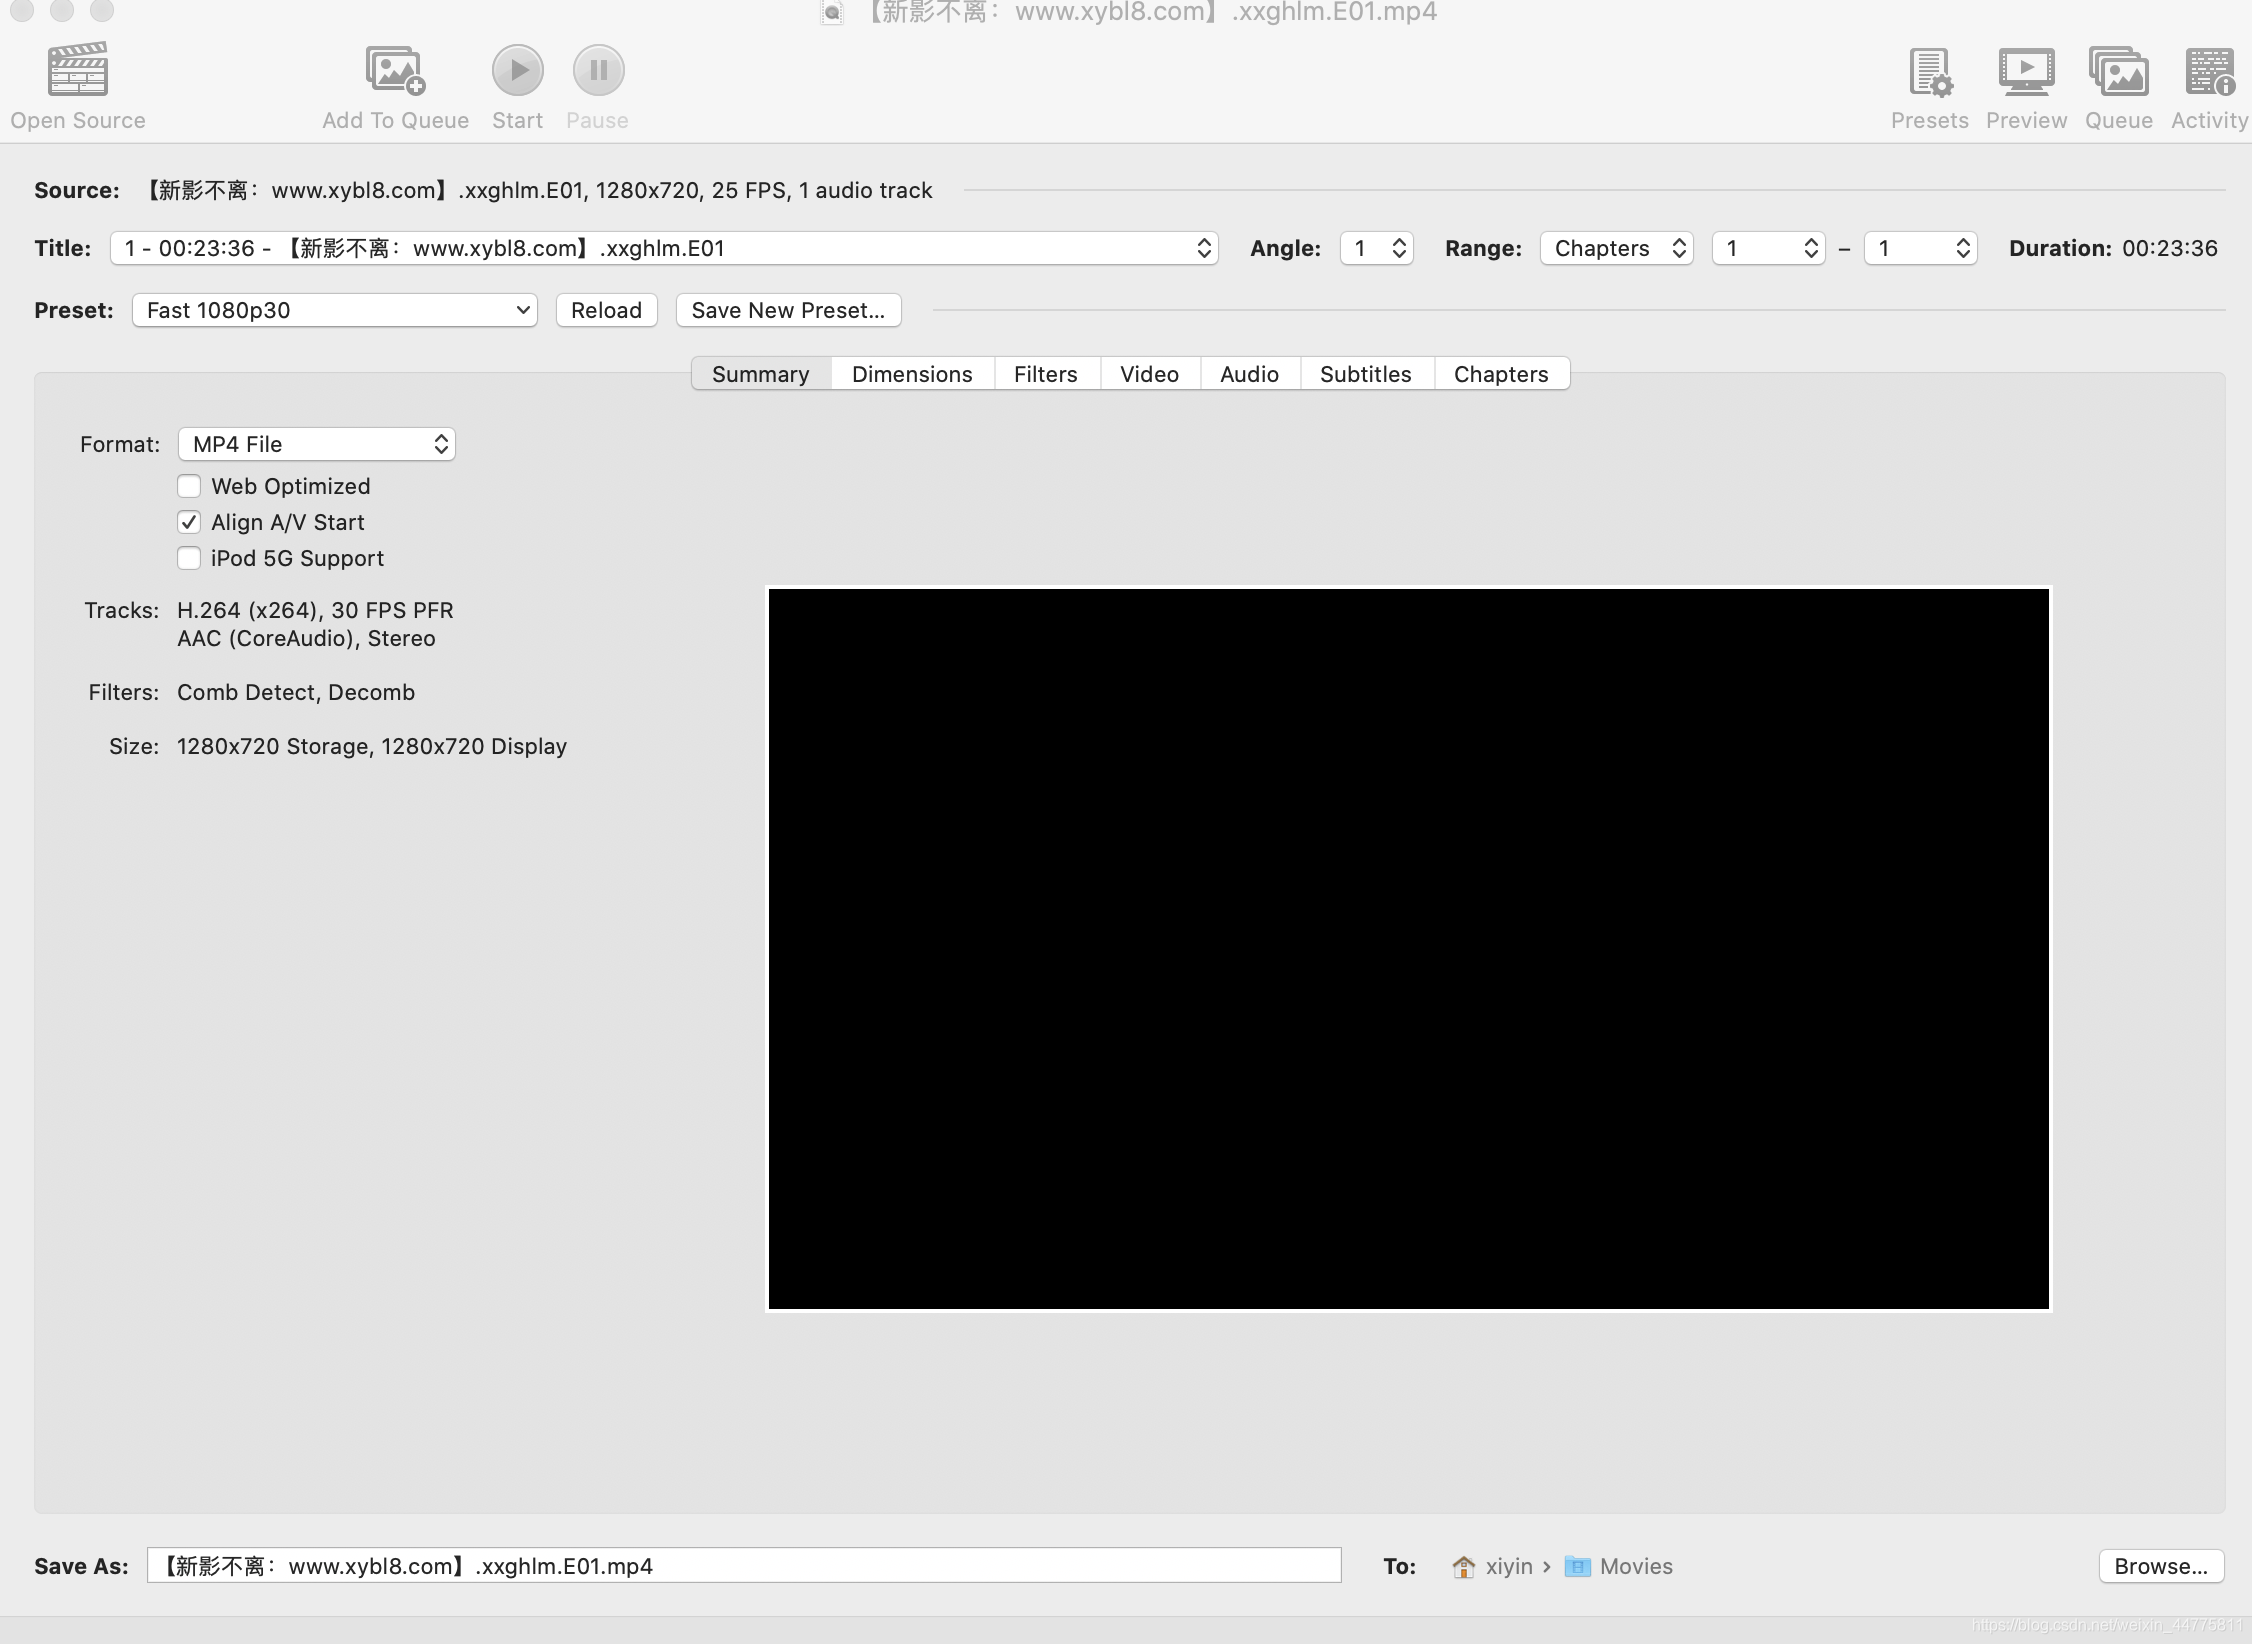Screen dimensions: 2252x1644
Task: Click the Save New Preset button
Action: tap(788, 310)
